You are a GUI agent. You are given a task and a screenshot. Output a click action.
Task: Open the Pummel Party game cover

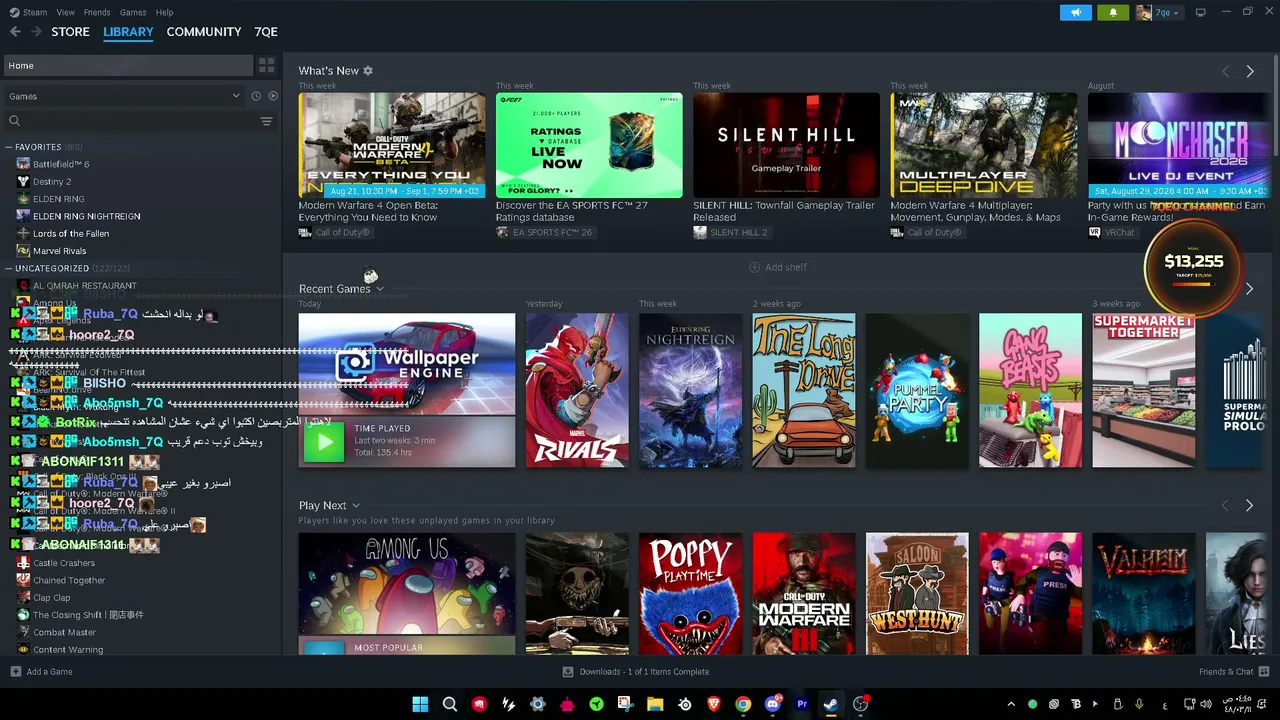point(917,390)
